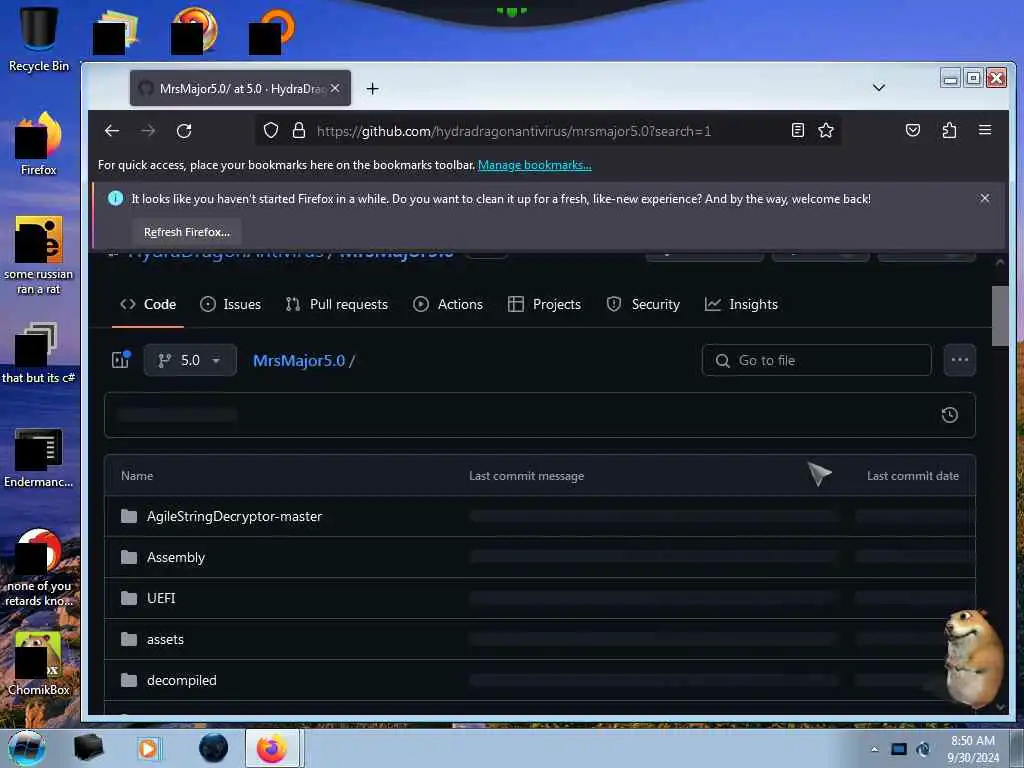
Task: Click the Last commit date column header
Action: (x=912, y=475)
